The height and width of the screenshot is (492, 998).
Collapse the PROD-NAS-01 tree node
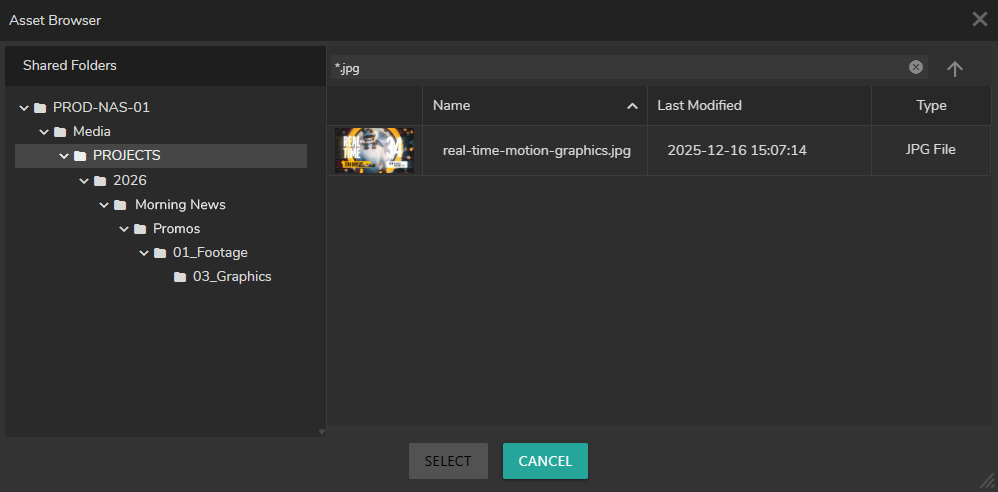click(x=24, y=107)
